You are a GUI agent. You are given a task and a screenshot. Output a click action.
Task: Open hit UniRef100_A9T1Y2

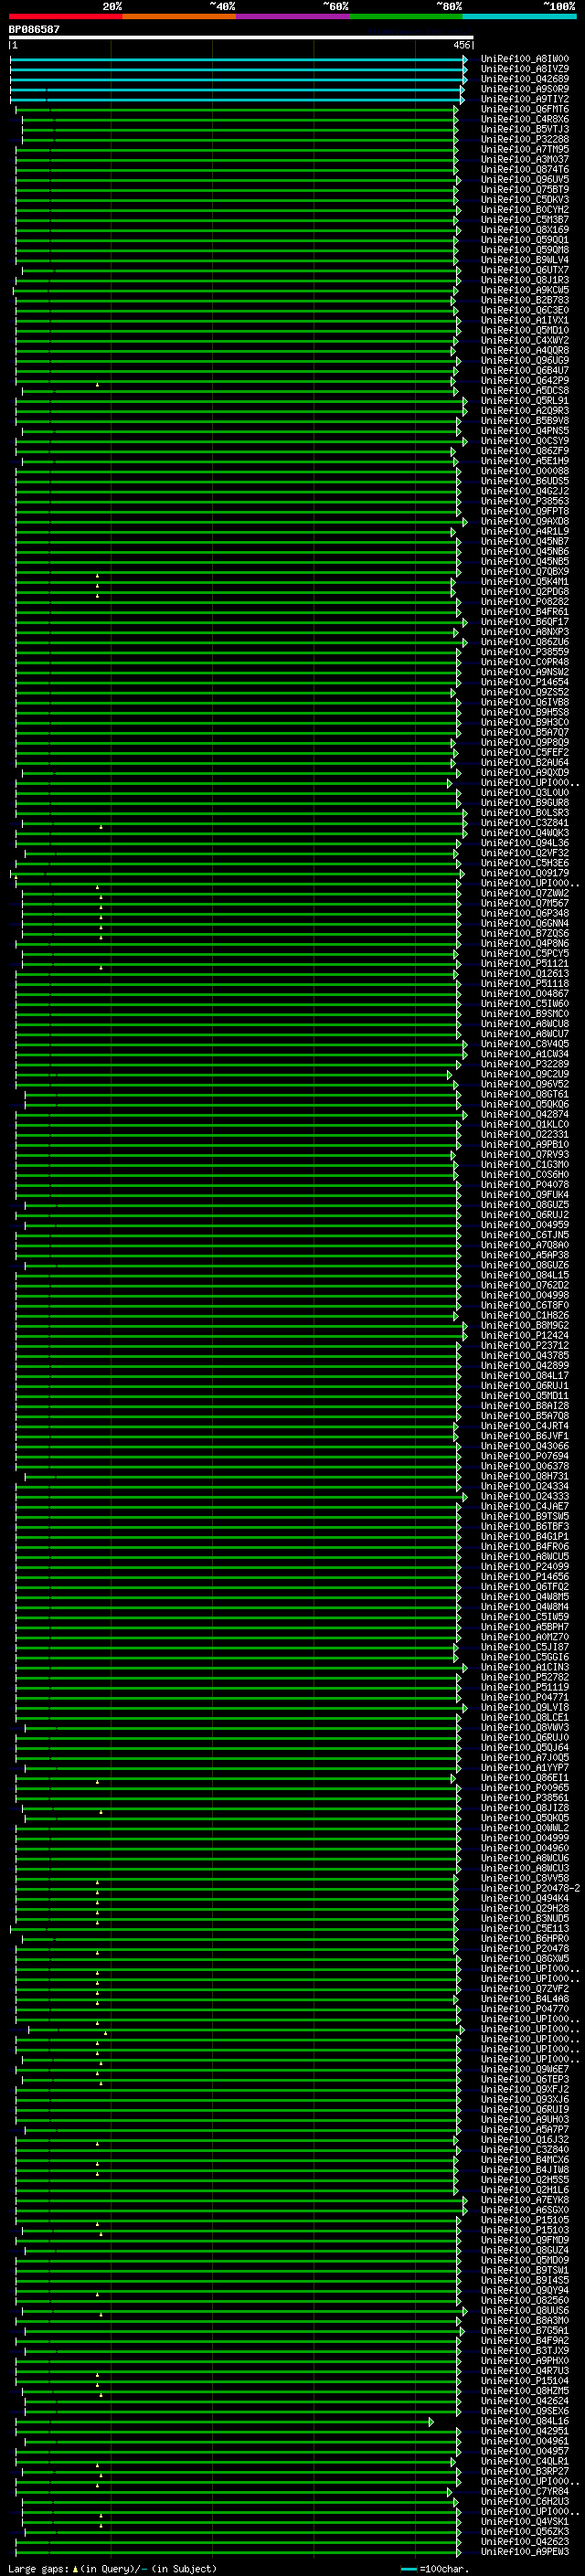(x=524, y=99)
